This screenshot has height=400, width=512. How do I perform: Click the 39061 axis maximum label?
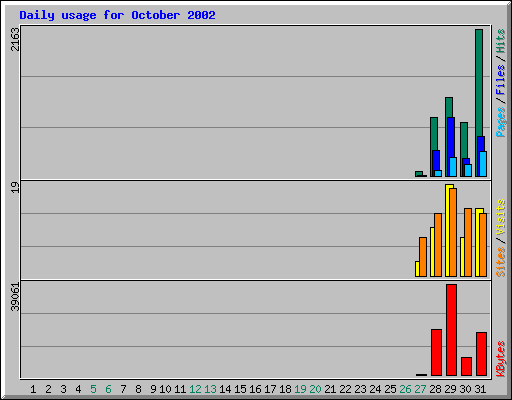tap(15, 297)
